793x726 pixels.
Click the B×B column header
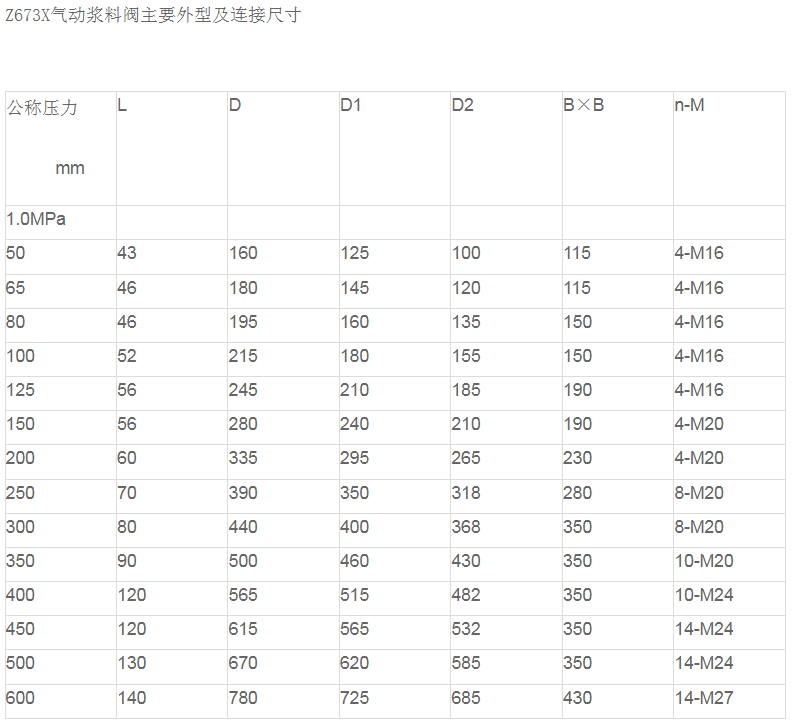[583, 105]
